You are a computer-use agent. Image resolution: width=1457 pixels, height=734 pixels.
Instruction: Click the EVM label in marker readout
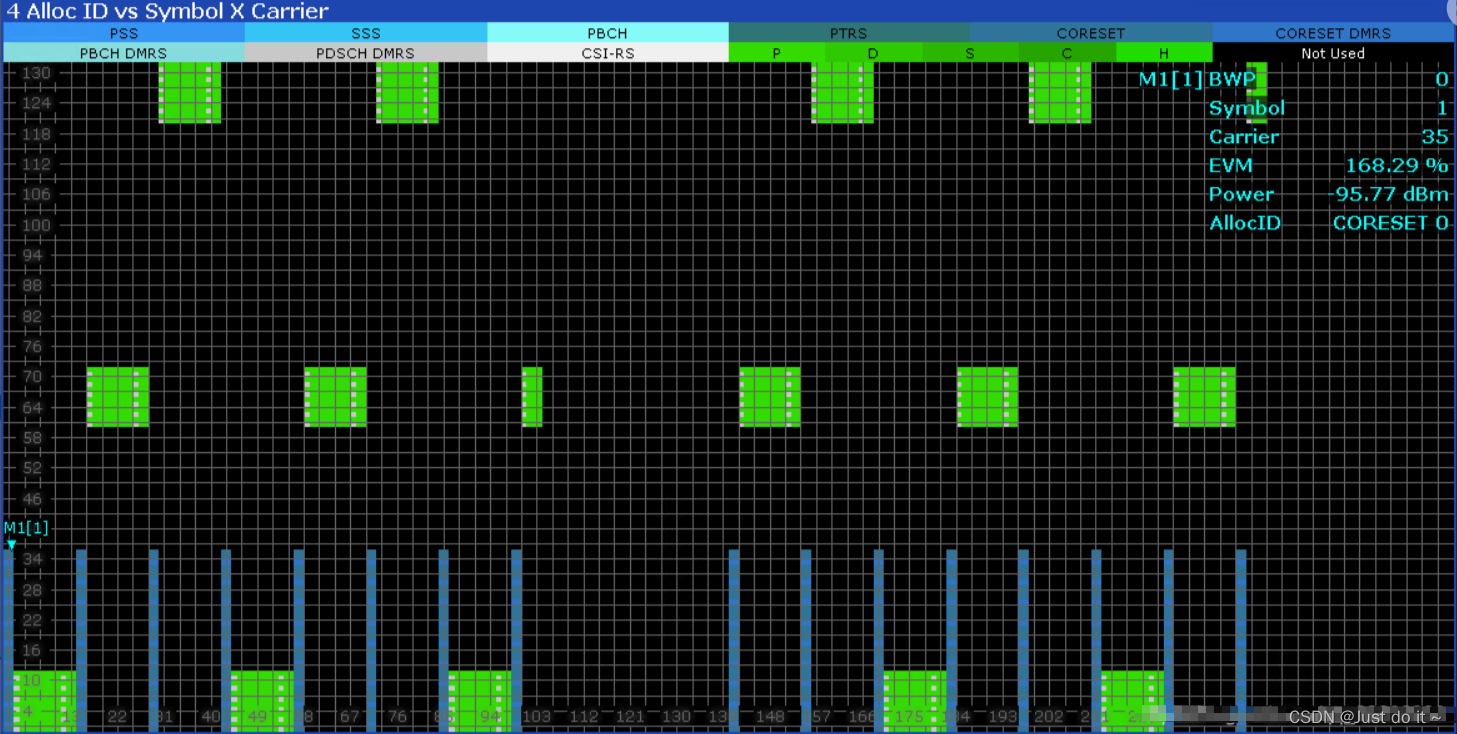(x=1231, y=165)
